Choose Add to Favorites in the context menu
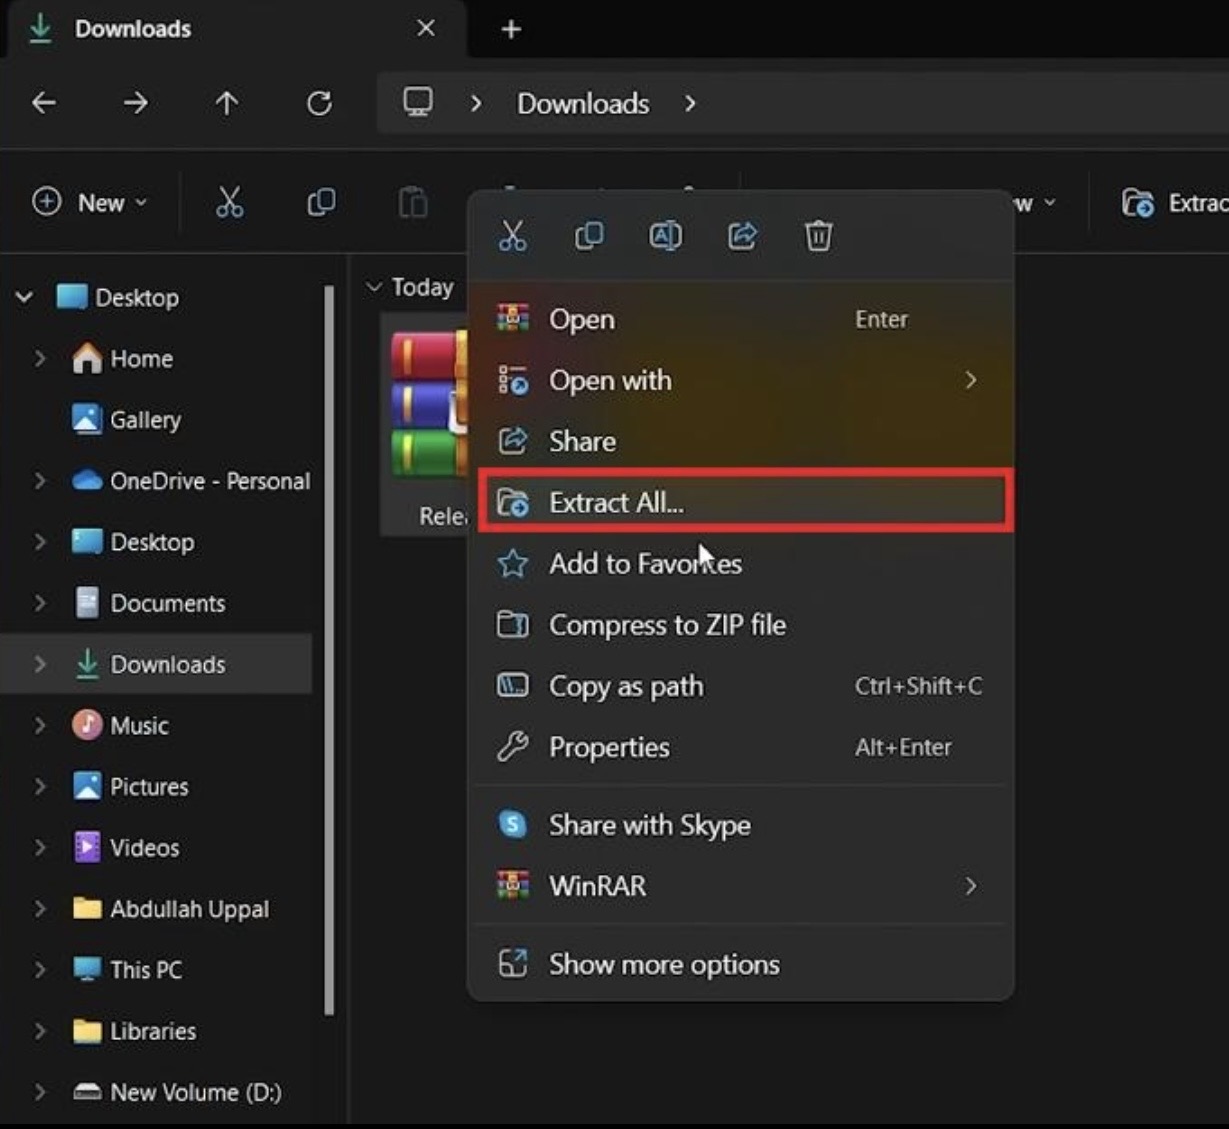The image size is (1229, 1129). (x=741, y=564)
